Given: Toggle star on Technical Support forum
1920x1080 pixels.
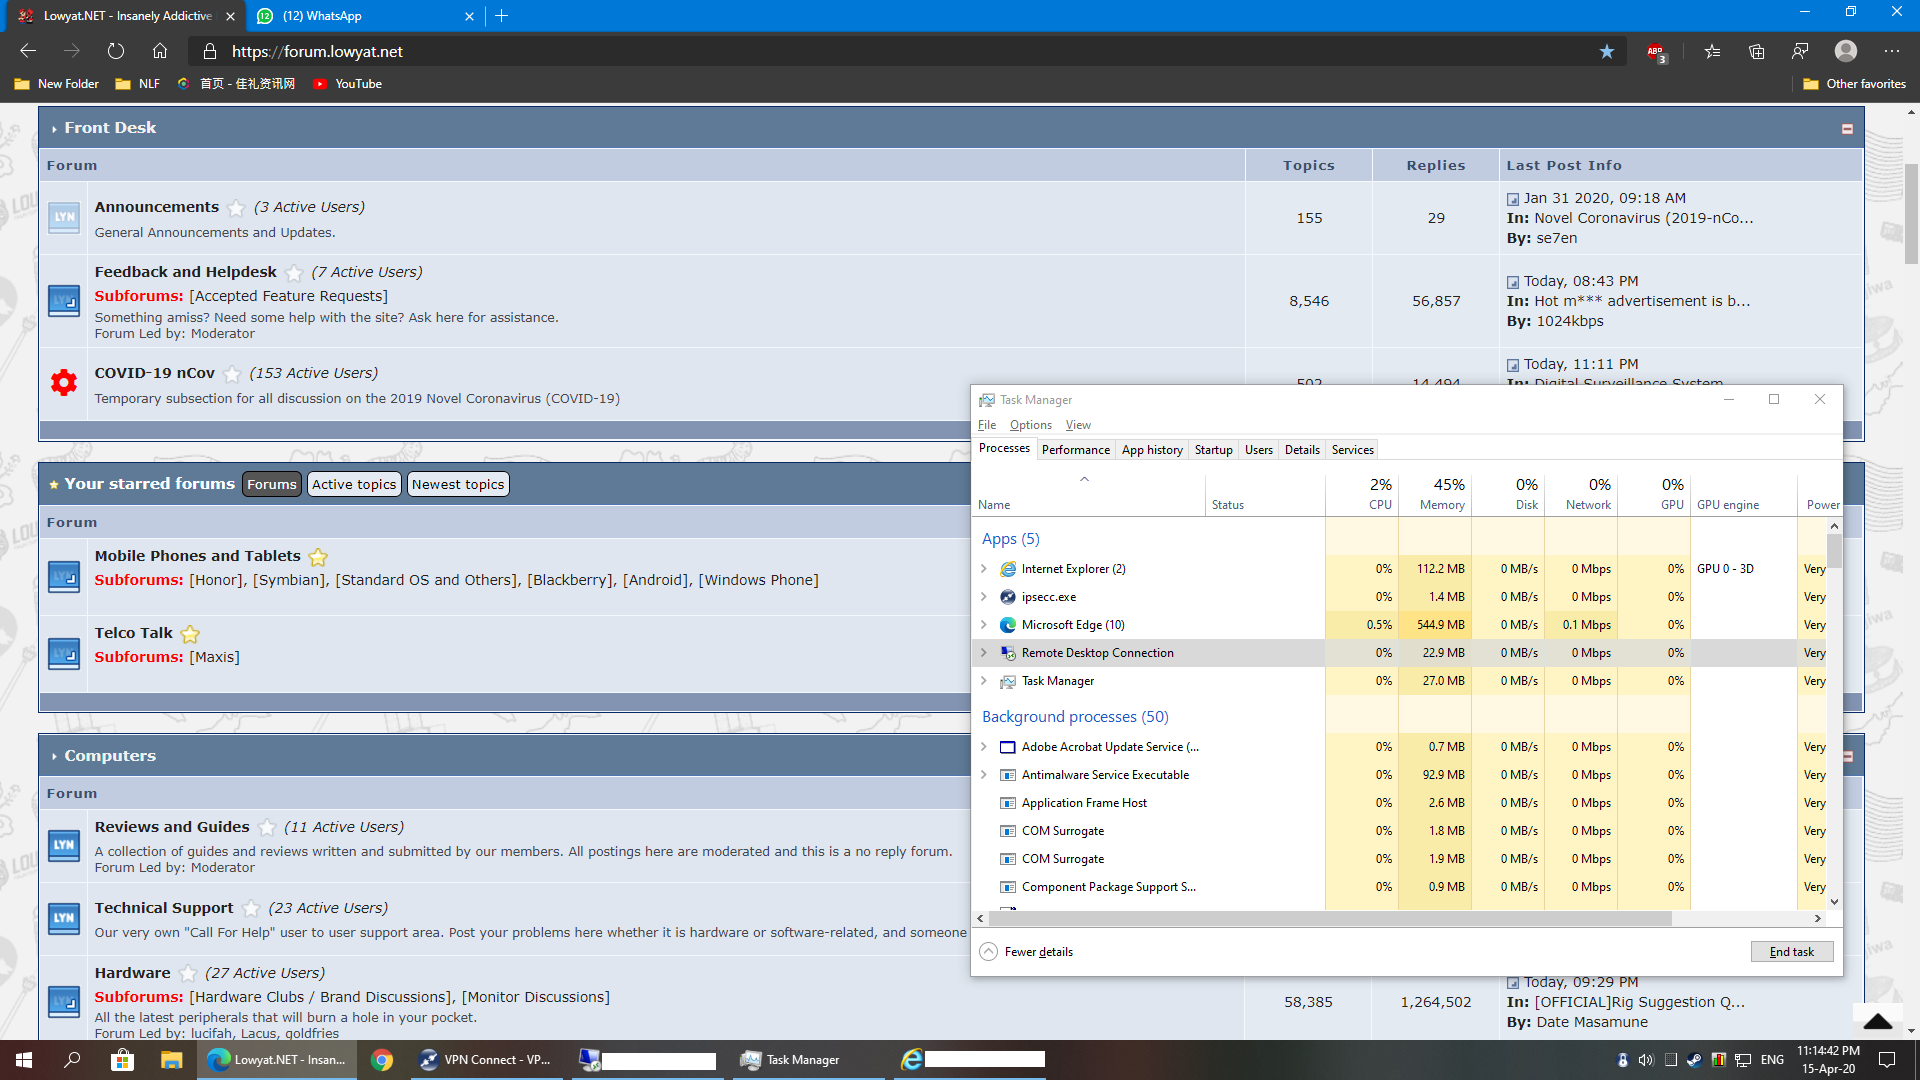Looking at the screenshot, I should click(251, 909).
